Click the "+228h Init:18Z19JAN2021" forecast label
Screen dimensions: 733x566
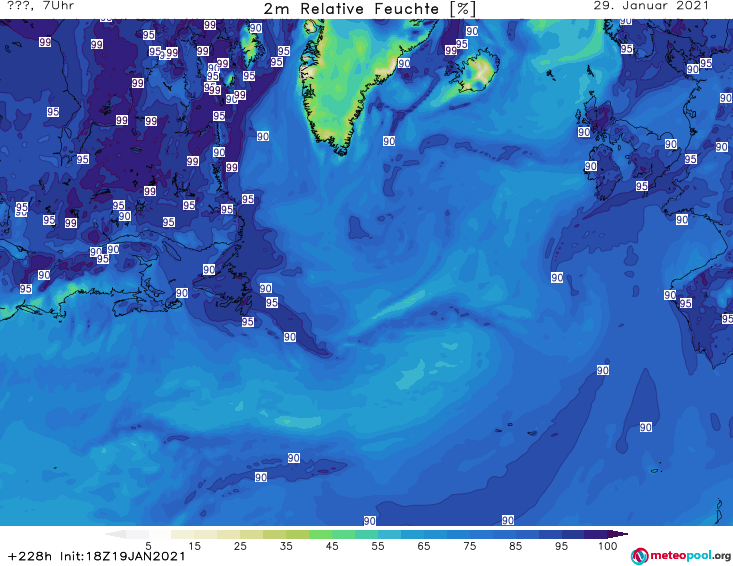pos(97,557)
